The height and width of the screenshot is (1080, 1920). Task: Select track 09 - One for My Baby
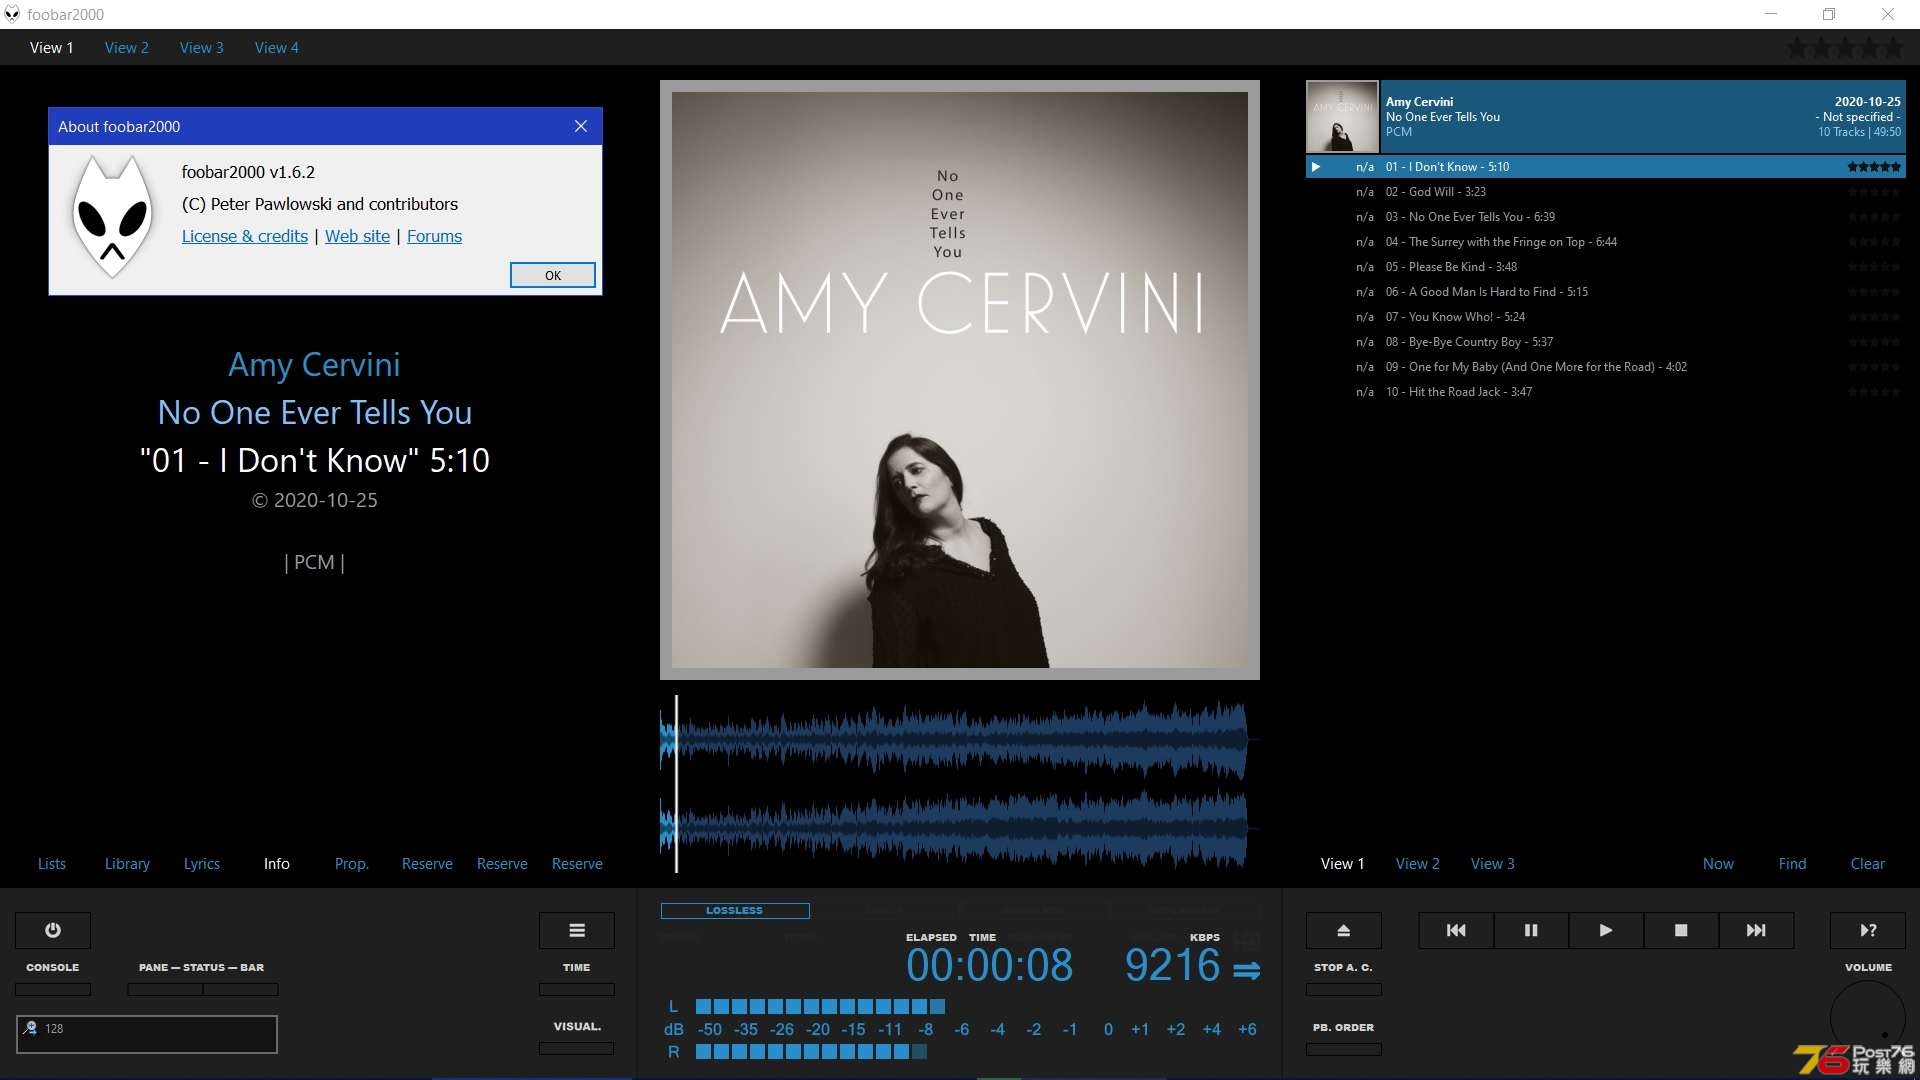pyautogui.click(x=1606, y=367)
